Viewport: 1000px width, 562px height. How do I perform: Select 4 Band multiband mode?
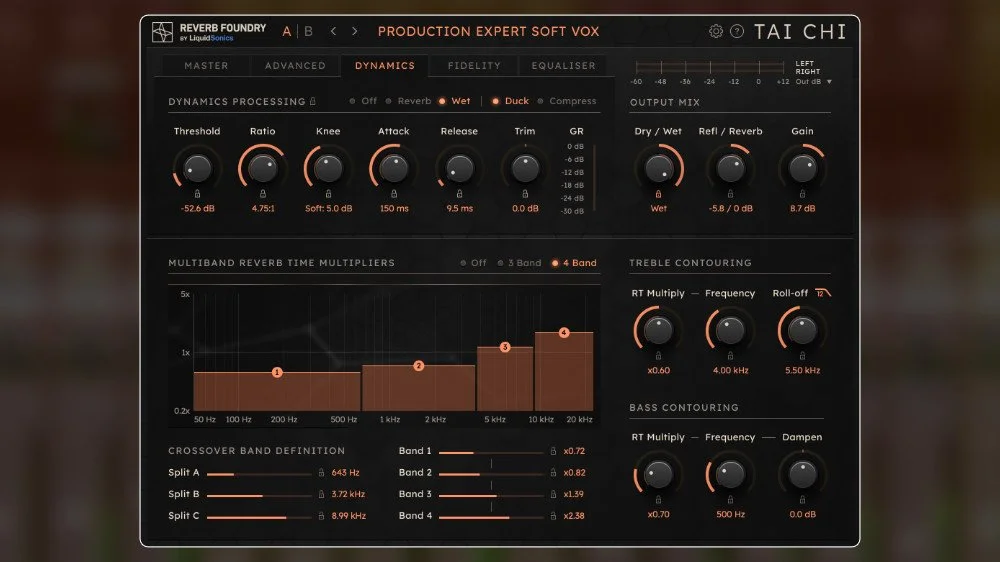coord(574,263)
